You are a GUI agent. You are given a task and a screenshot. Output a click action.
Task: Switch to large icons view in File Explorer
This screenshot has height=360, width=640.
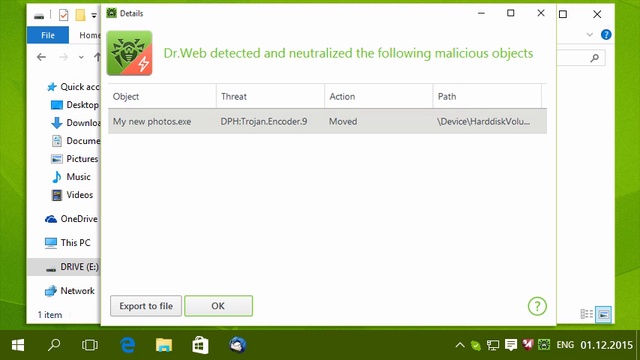tap(604, 314)
